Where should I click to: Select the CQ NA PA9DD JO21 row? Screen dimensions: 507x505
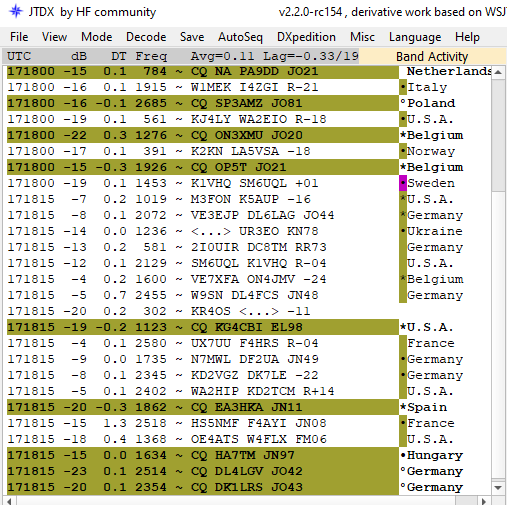click(x=203, y=71)
